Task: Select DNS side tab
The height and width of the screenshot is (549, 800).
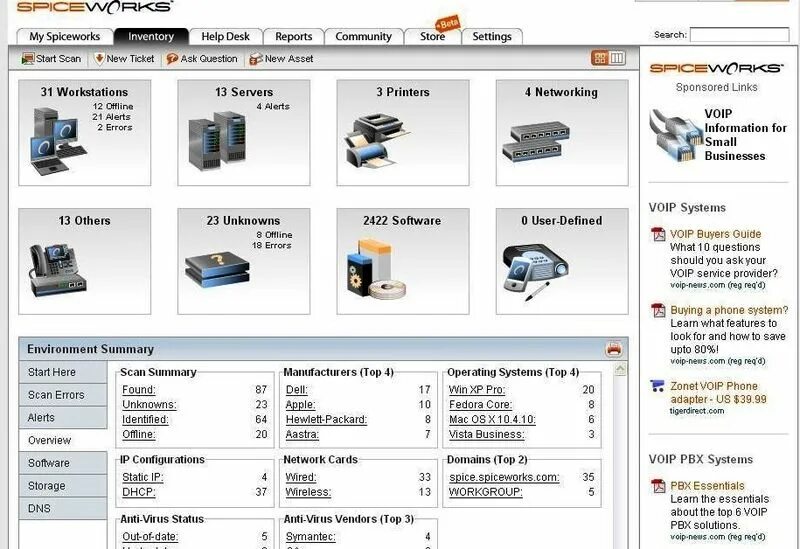Action: point(63,509)
